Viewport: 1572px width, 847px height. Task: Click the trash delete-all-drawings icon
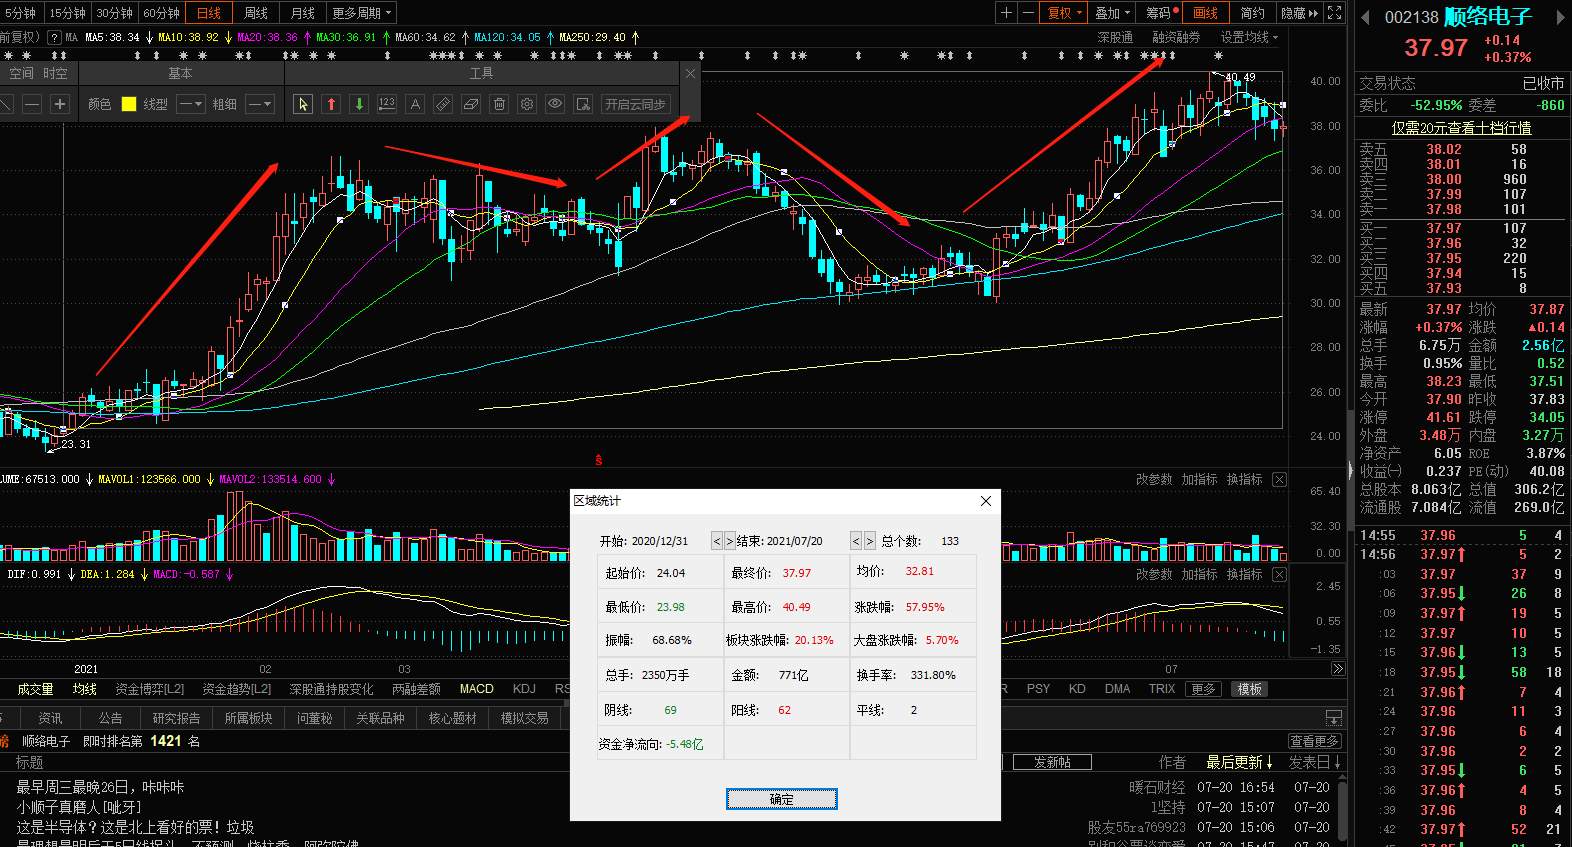point(499,104)
